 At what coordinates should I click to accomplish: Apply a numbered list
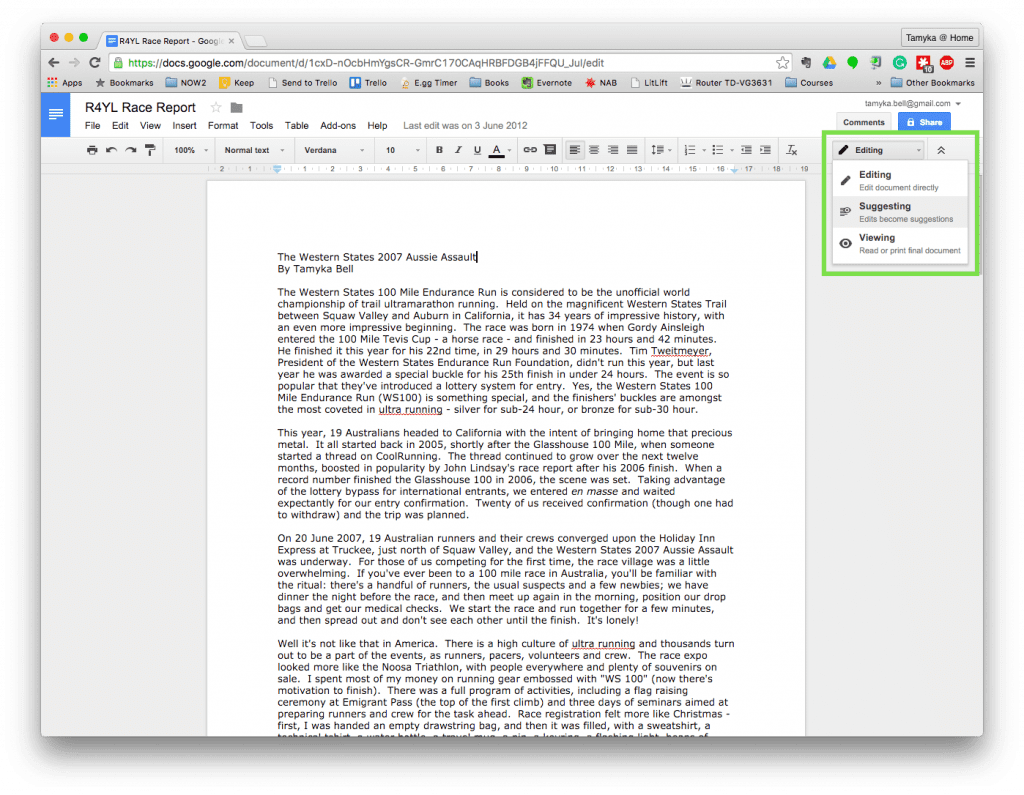coord(689,150)
